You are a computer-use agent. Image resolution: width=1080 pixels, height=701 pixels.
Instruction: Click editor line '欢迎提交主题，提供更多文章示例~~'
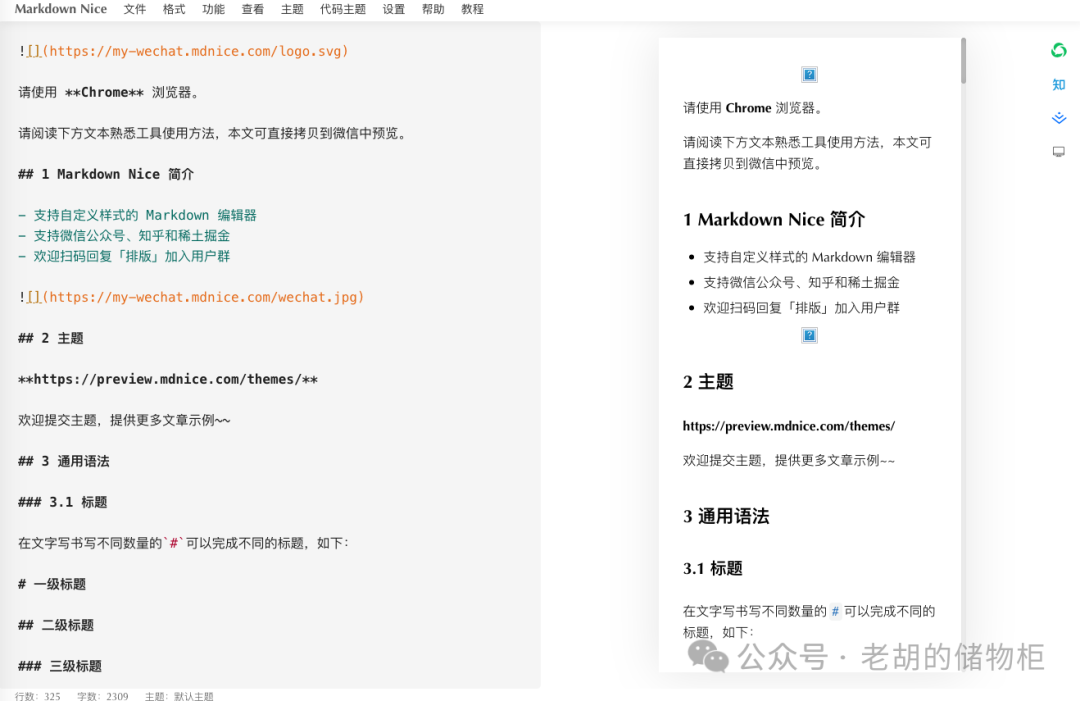click(x=125, y=420)
